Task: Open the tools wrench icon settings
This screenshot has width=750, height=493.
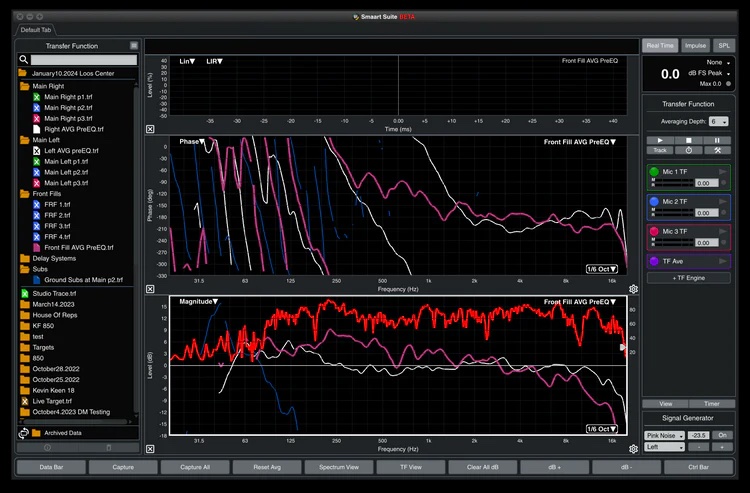Action: click(x=717, y=150)
